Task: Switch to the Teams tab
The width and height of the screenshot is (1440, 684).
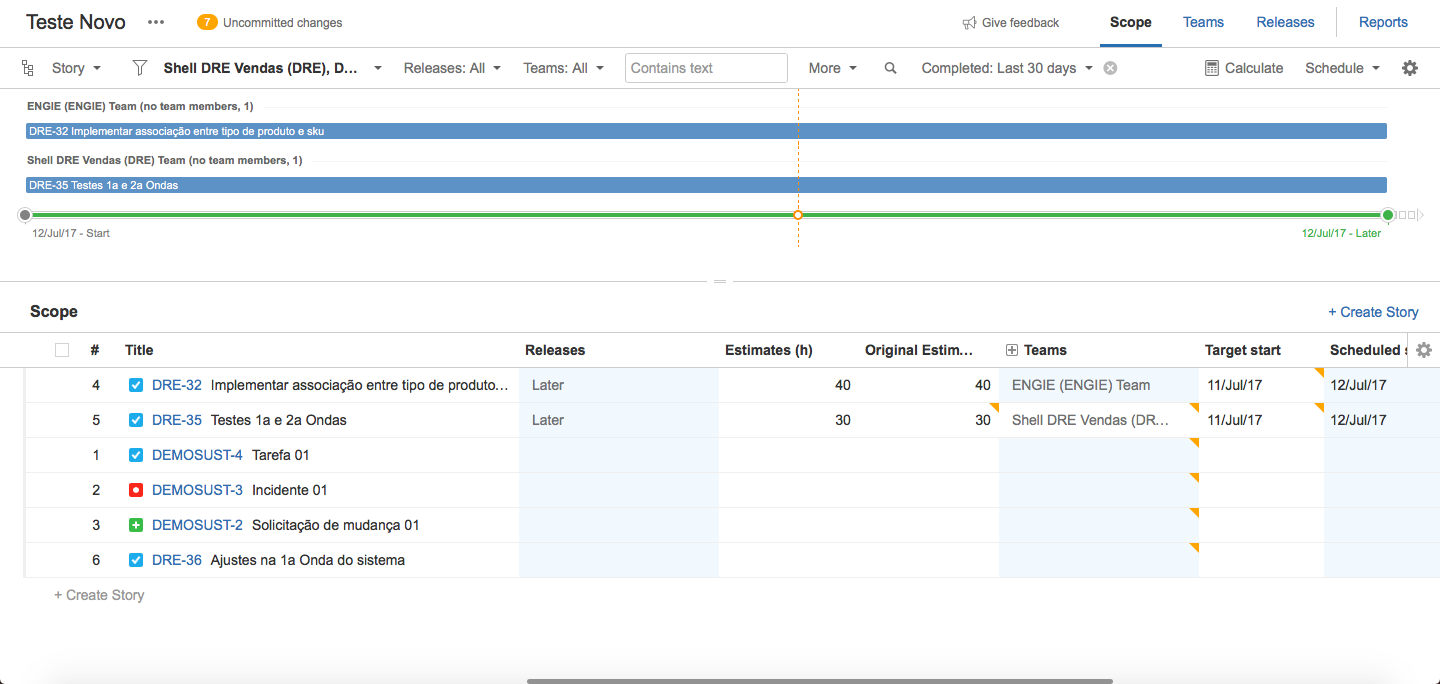Action: pyautogui.click(x=1203, y=22)
